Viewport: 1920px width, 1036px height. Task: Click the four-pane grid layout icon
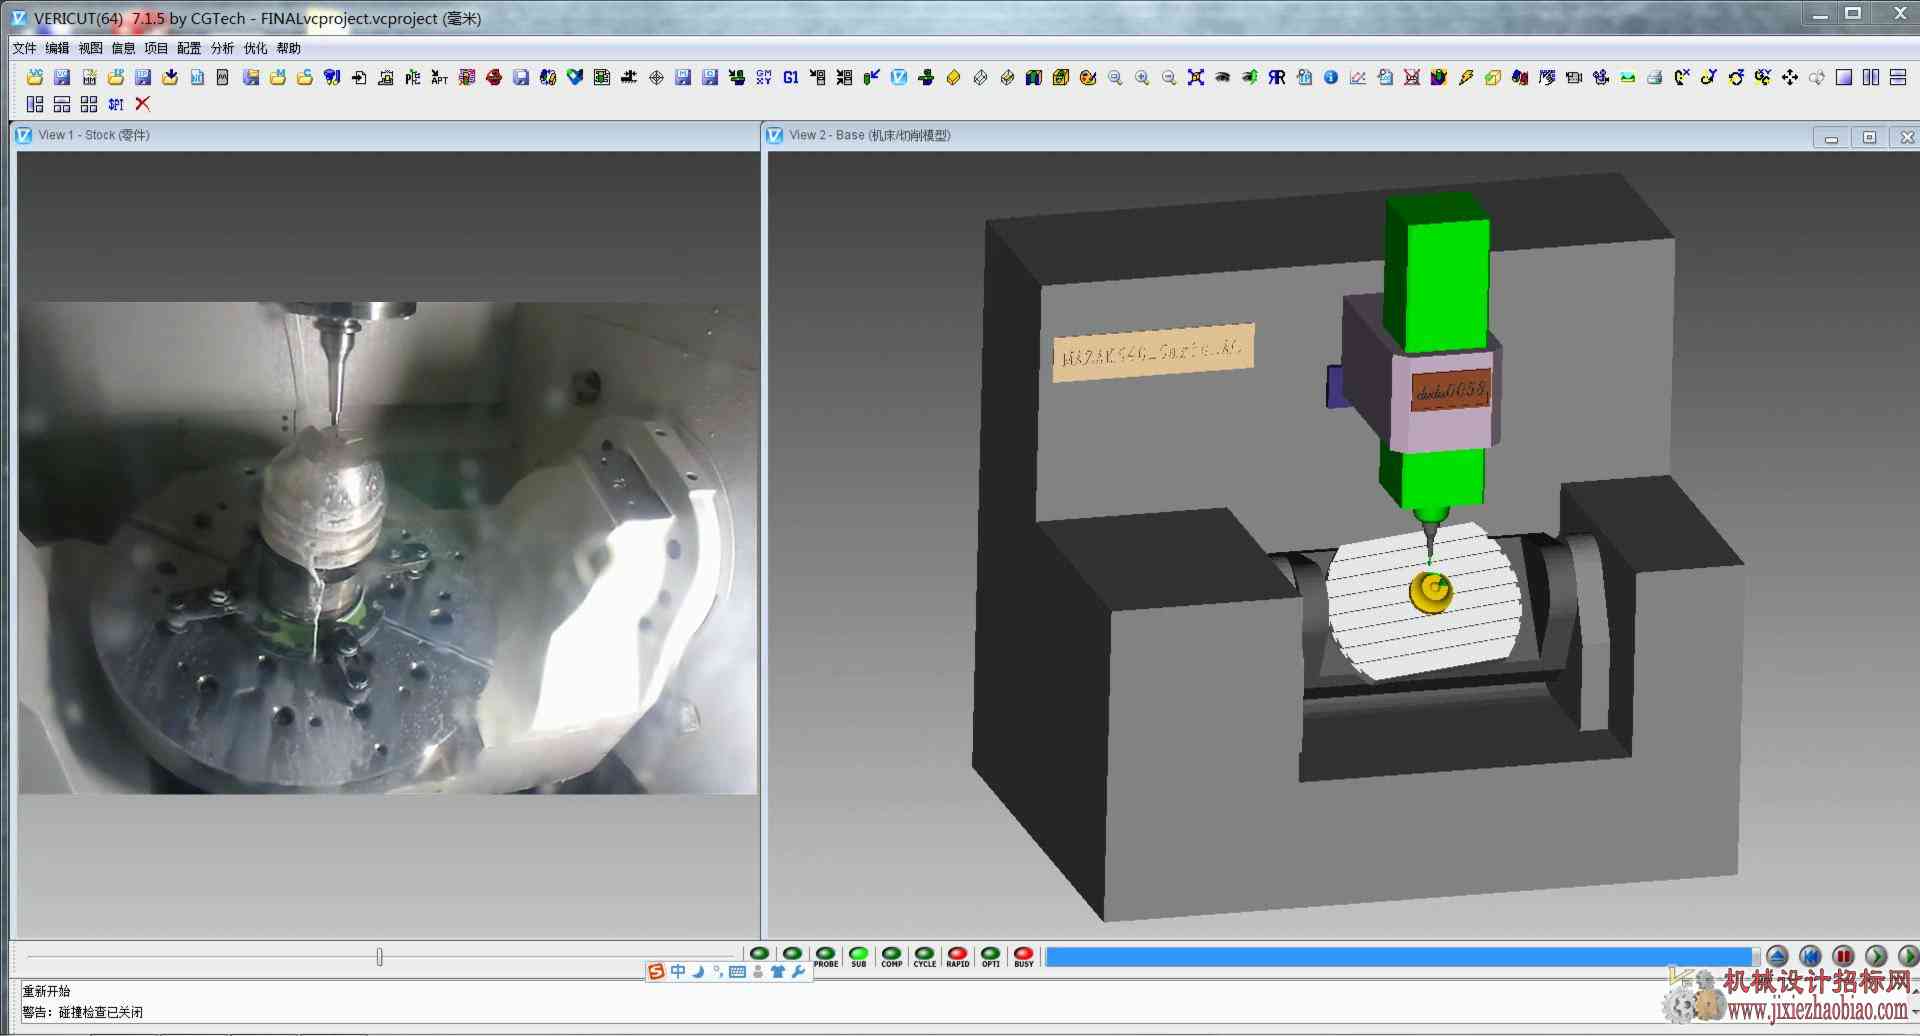pos(89,104)
